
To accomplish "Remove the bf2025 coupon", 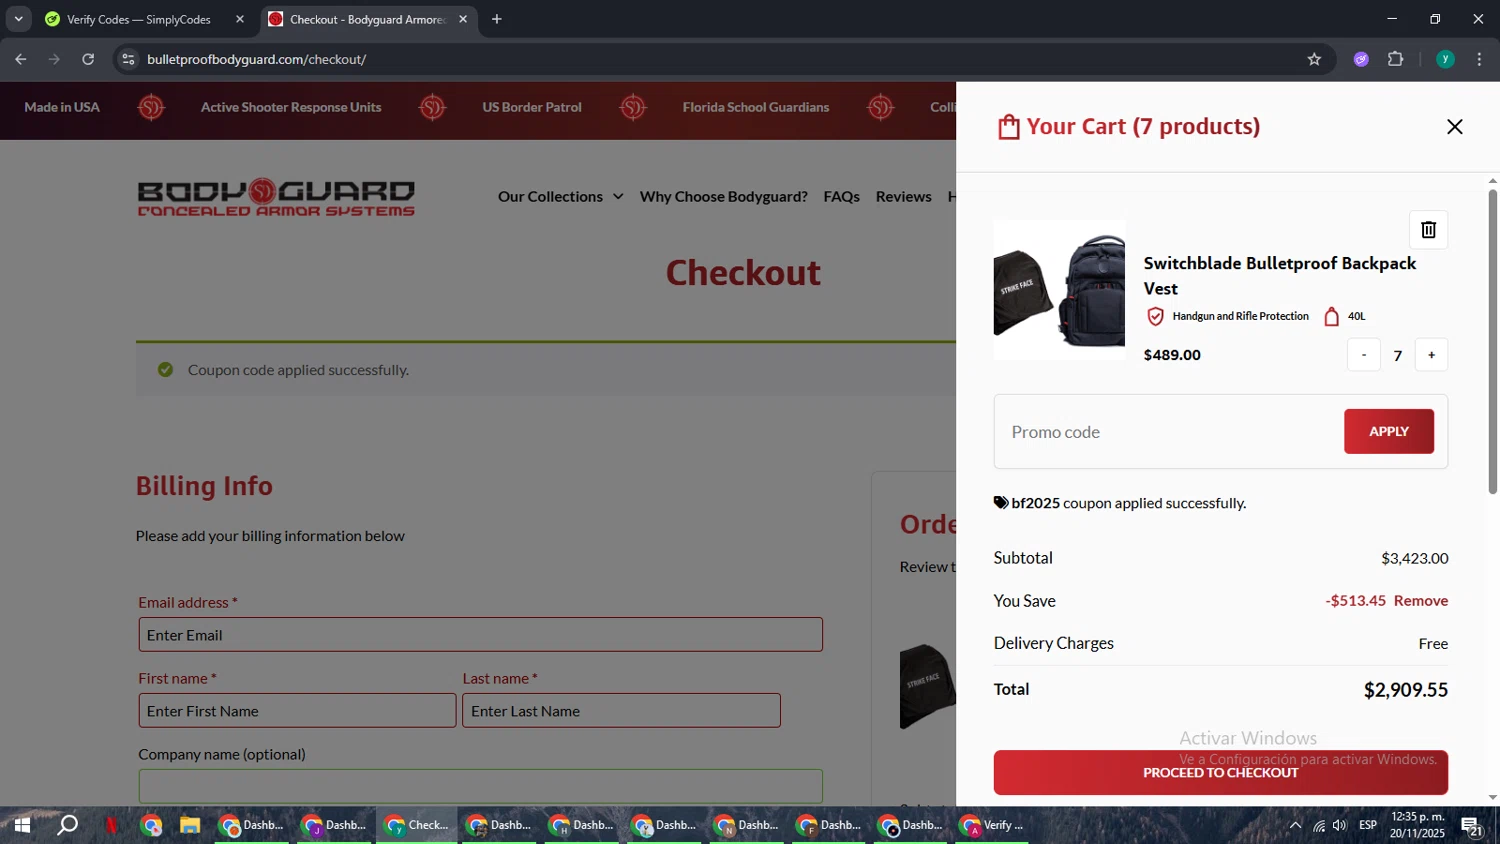I will point(1421,601).
